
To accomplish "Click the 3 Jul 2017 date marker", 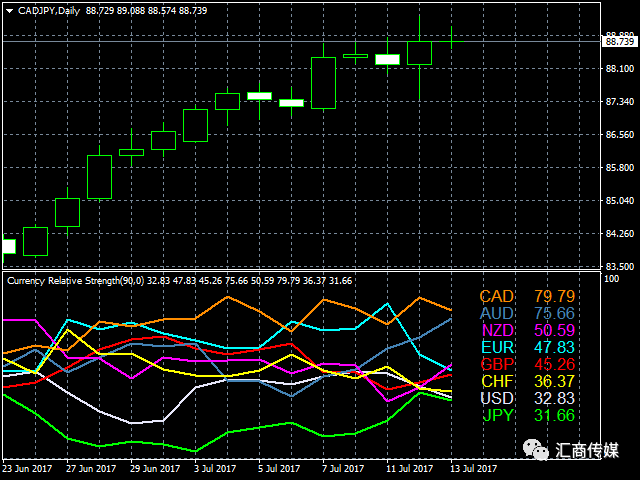I will tap(215, 469).
